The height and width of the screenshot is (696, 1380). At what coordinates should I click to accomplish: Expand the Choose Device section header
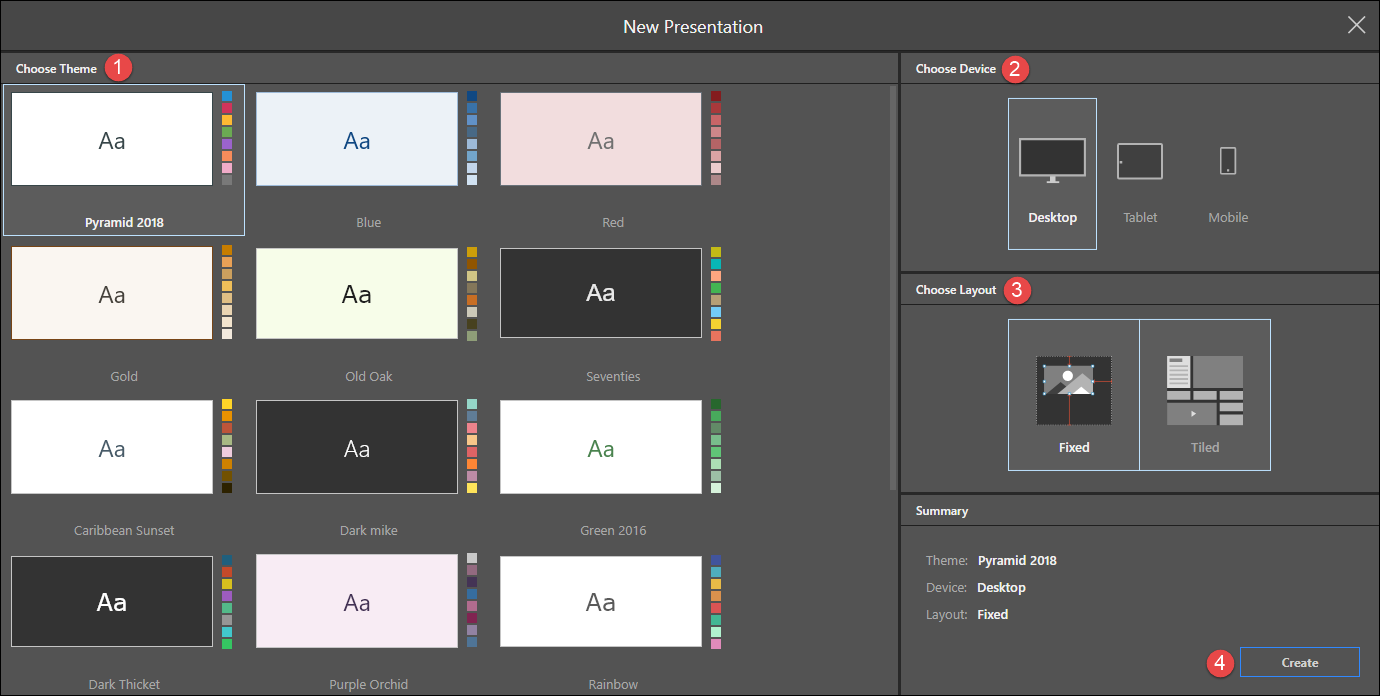tap(955, 68)
